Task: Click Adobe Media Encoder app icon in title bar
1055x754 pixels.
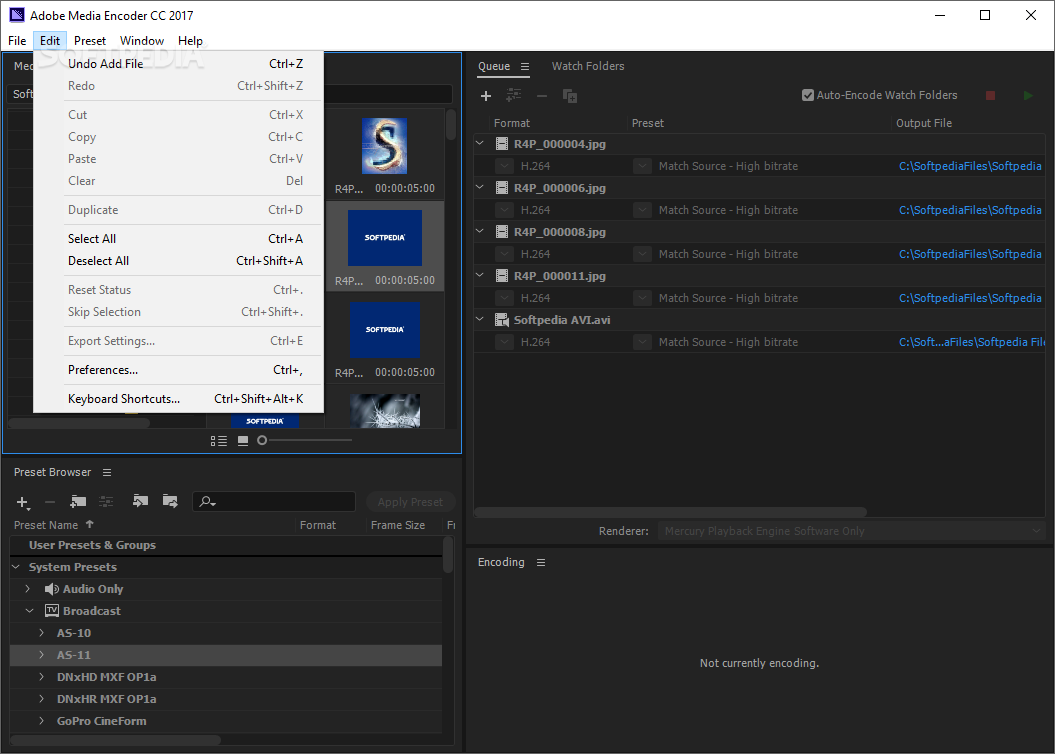Action: [x=17, y=15]
